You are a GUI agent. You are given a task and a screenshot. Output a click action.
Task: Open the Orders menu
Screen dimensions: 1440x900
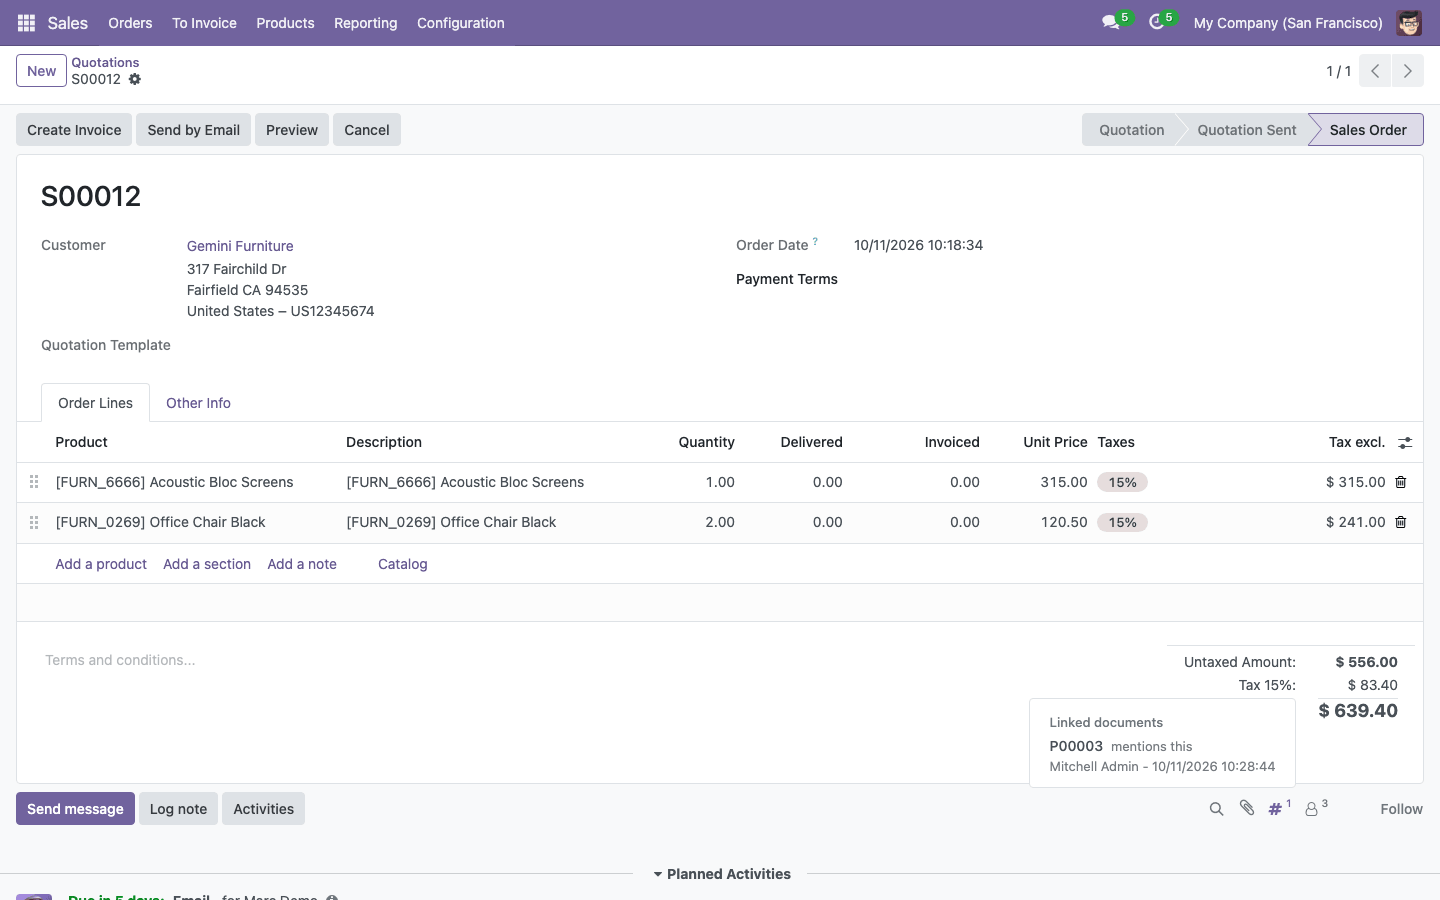[x=130, y=23]
